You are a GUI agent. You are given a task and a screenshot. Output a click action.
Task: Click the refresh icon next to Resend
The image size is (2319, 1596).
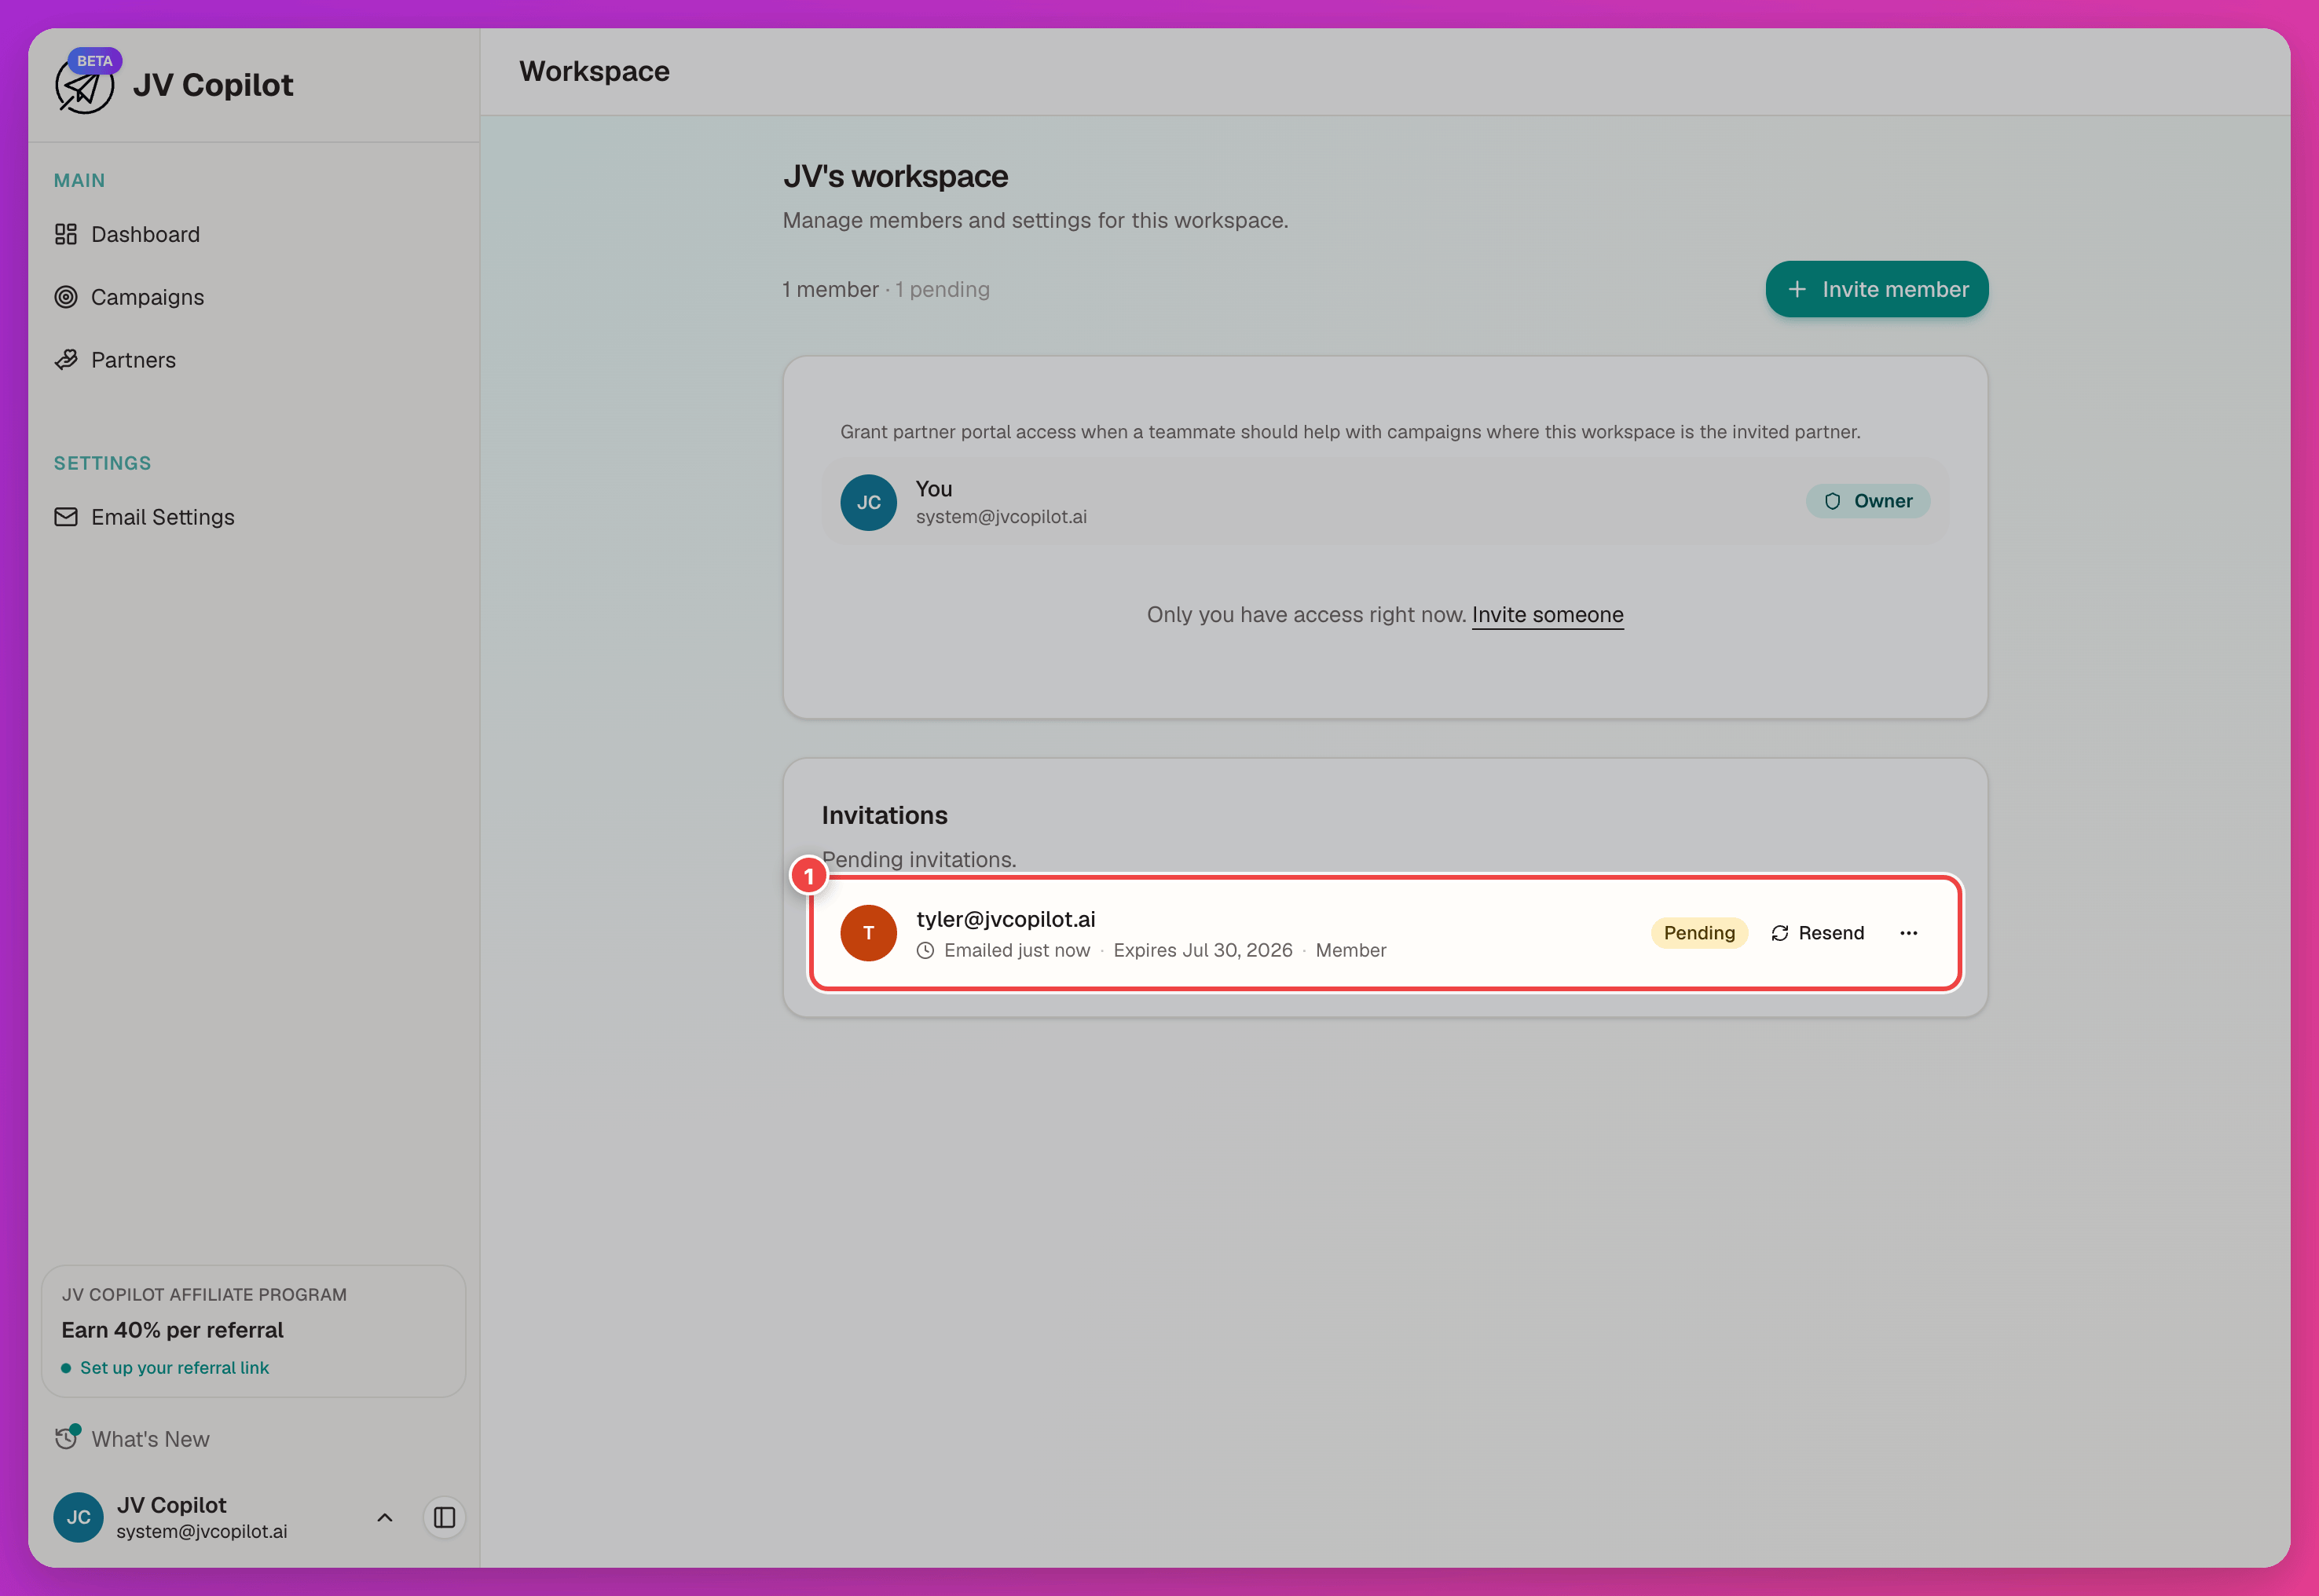tap(1780, 933)
